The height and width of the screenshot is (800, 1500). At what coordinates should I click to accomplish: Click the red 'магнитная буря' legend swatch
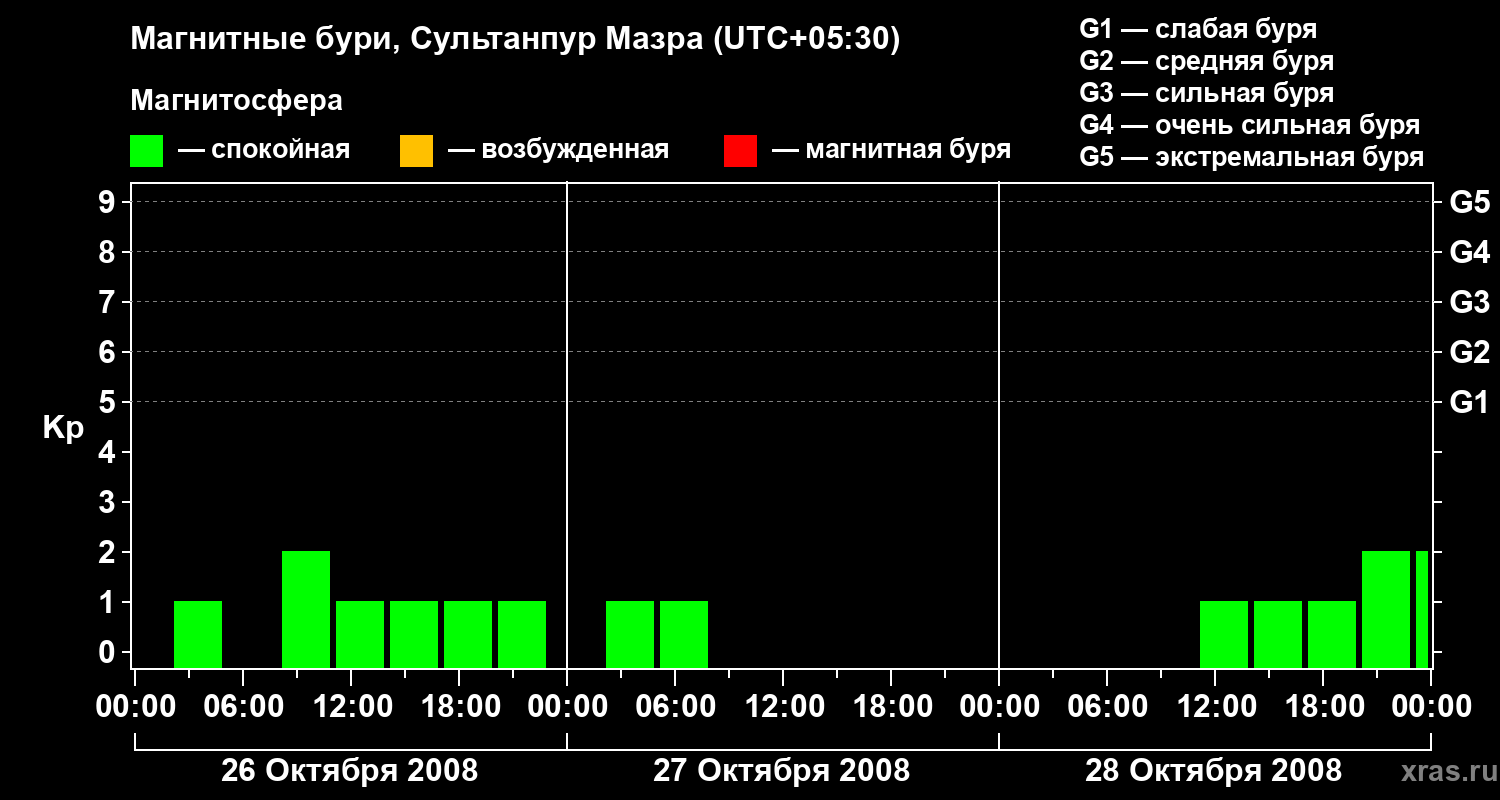[740, 151]
